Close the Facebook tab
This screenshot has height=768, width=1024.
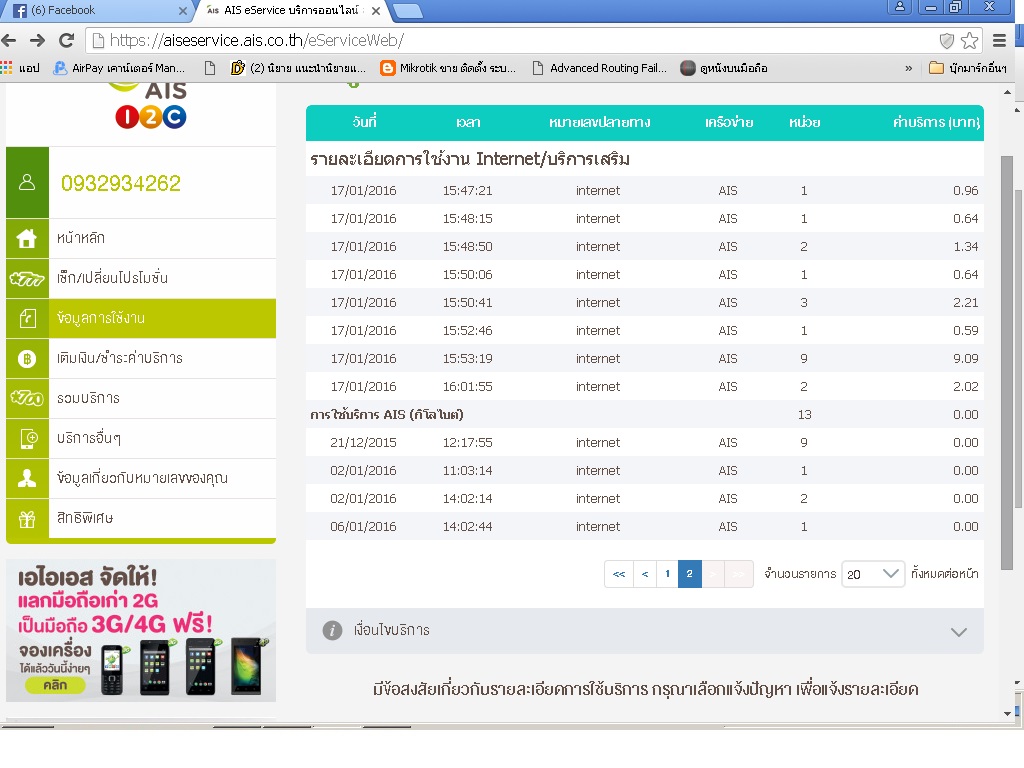183,10
